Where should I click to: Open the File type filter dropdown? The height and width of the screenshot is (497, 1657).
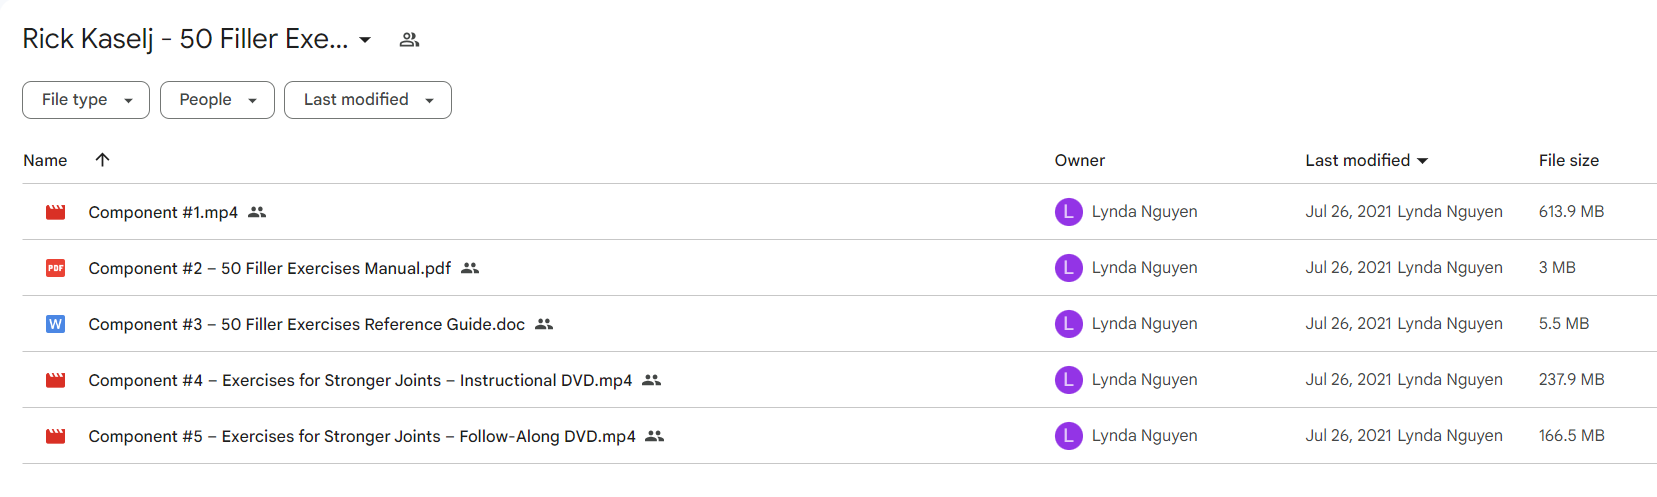tap(86, 100)
